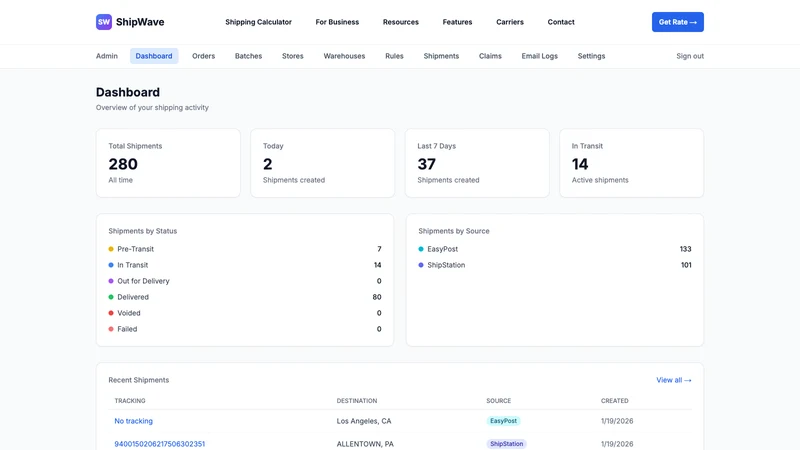Click the Shipments by Status heading
This screenshot has height=450, width=800.
click(142, 231)
